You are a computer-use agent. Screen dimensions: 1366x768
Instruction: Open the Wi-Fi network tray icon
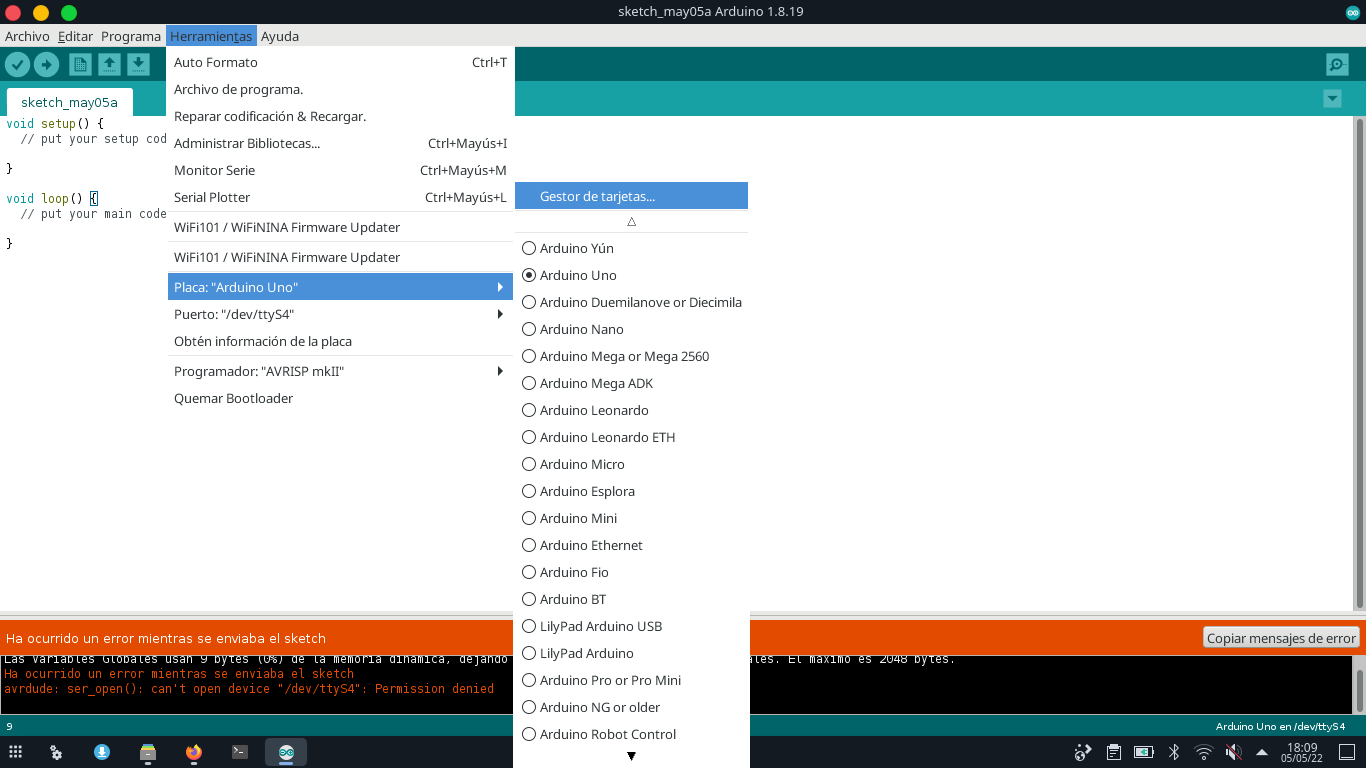click(x=1204, y=752)
